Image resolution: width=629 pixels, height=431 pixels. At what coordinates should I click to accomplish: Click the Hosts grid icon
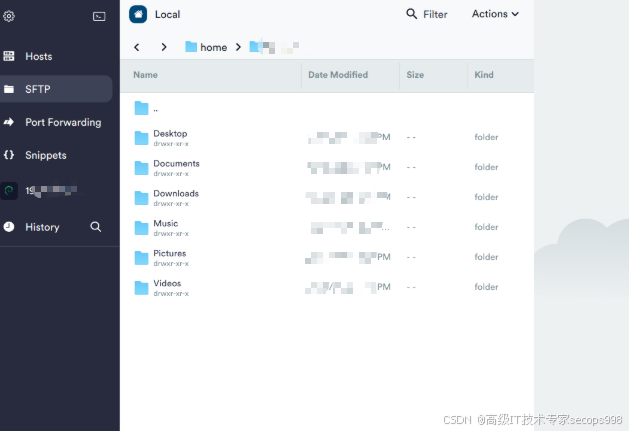9,56
